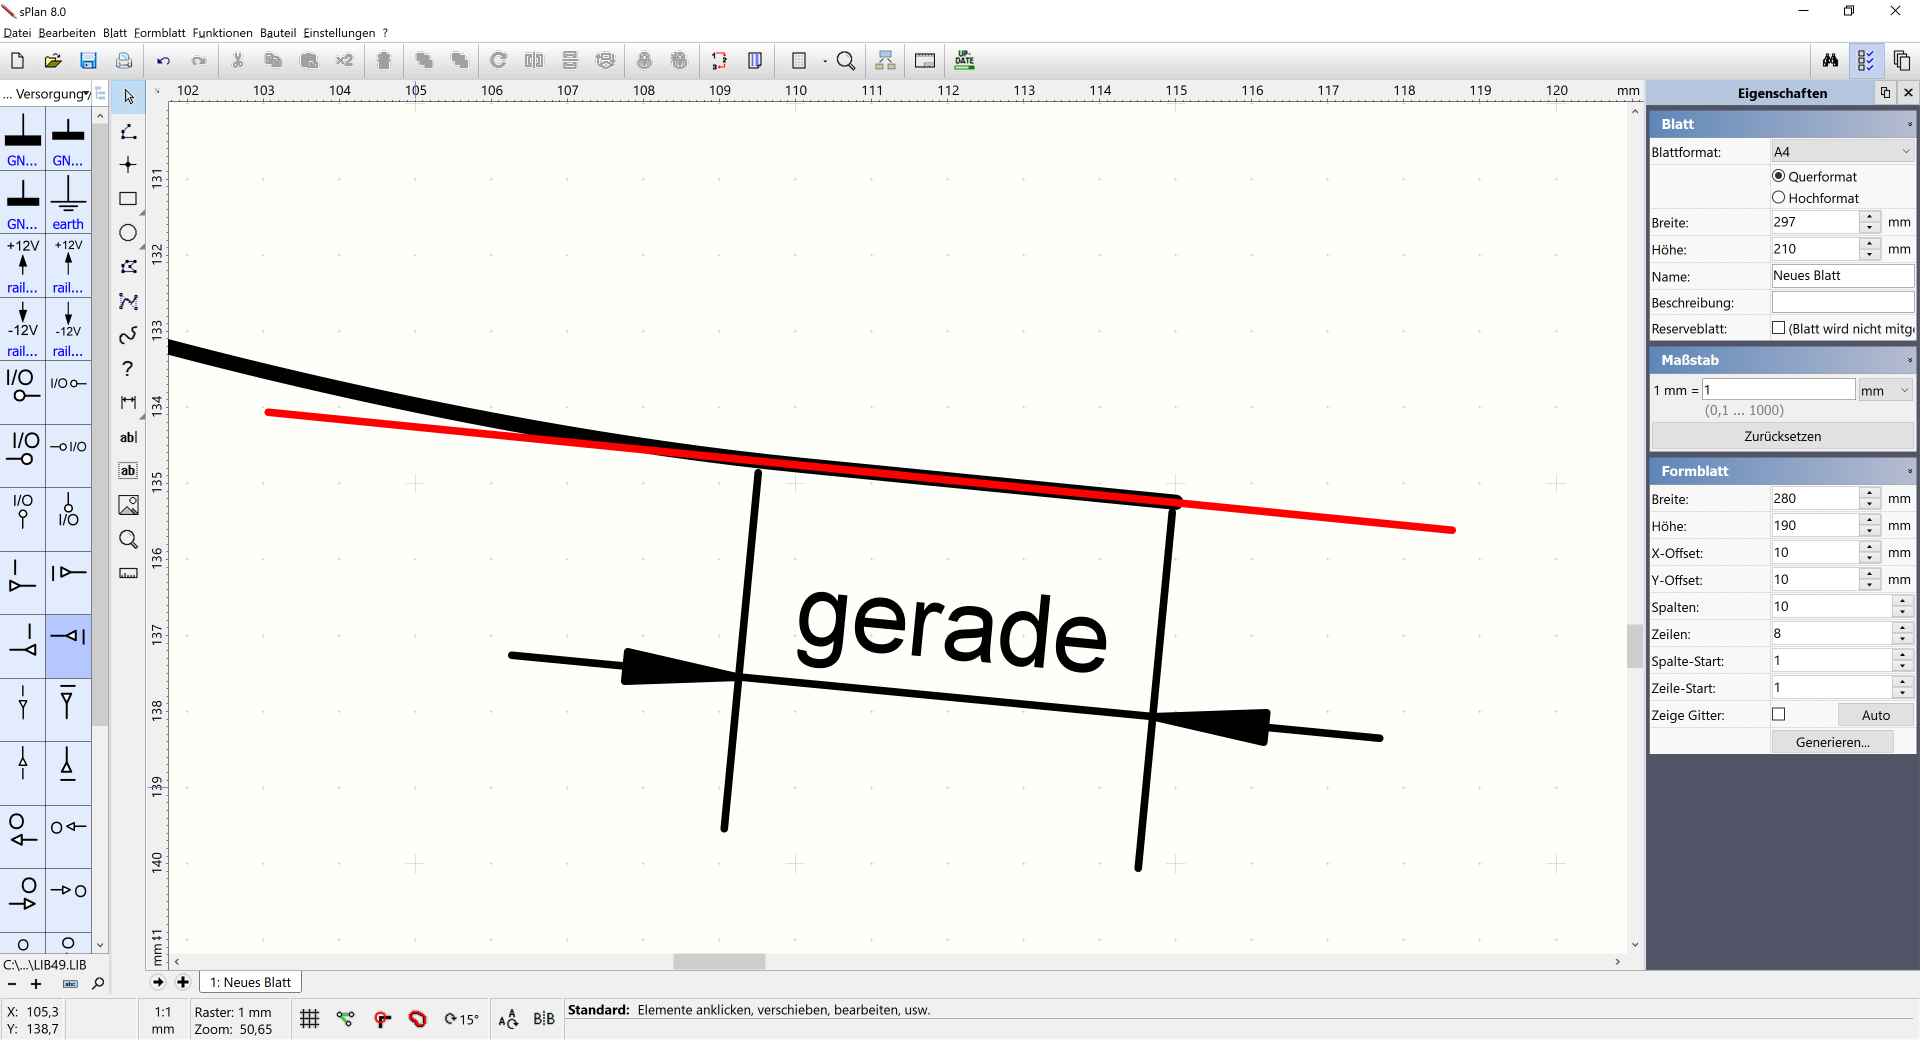Increase the Blatt Breite value with up arrow
Image resolution: width=1920 pixels, height=1040 pixels.
coord(1870,217)
